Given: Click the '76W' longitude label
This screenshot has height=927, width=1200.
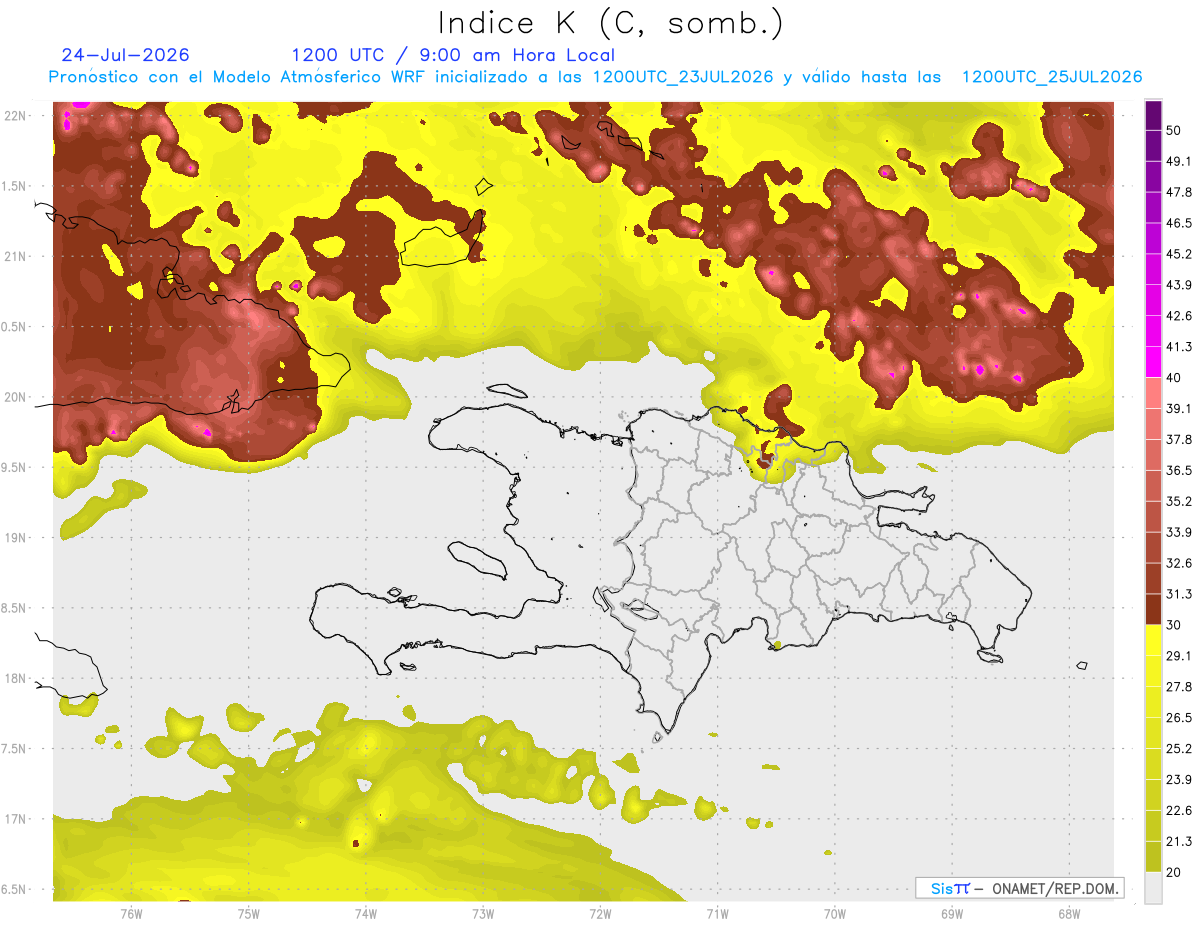Looking at the screenshot, I should pyautogui.click(x=131, y=913).
